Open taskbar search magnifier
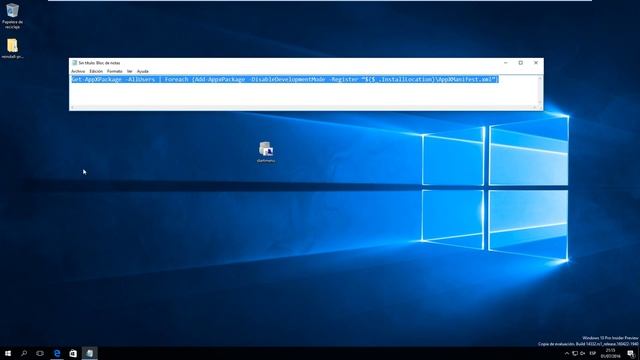640x360 pixels. pyautogui.click(x=24, y=353)
